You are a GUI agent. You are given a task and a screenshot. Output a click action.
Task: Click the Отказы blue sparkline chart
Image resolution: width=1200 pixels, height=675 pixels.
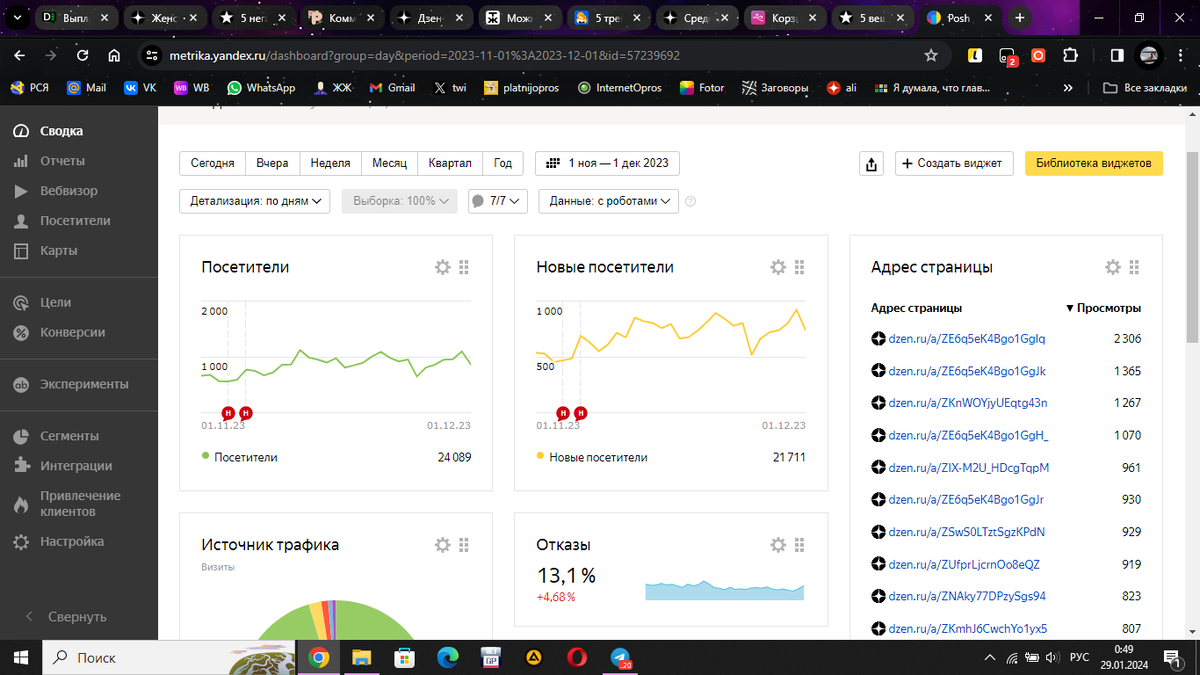[725, 589]
